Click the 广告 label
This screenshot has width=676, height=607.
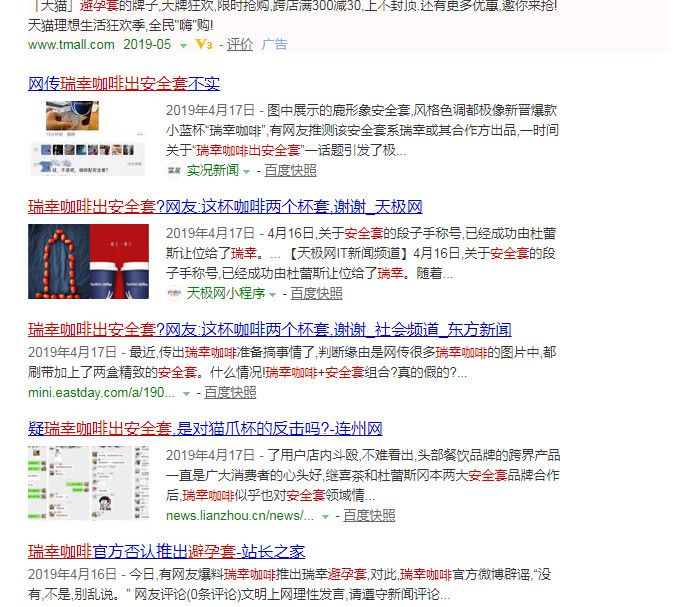point(274,44)
